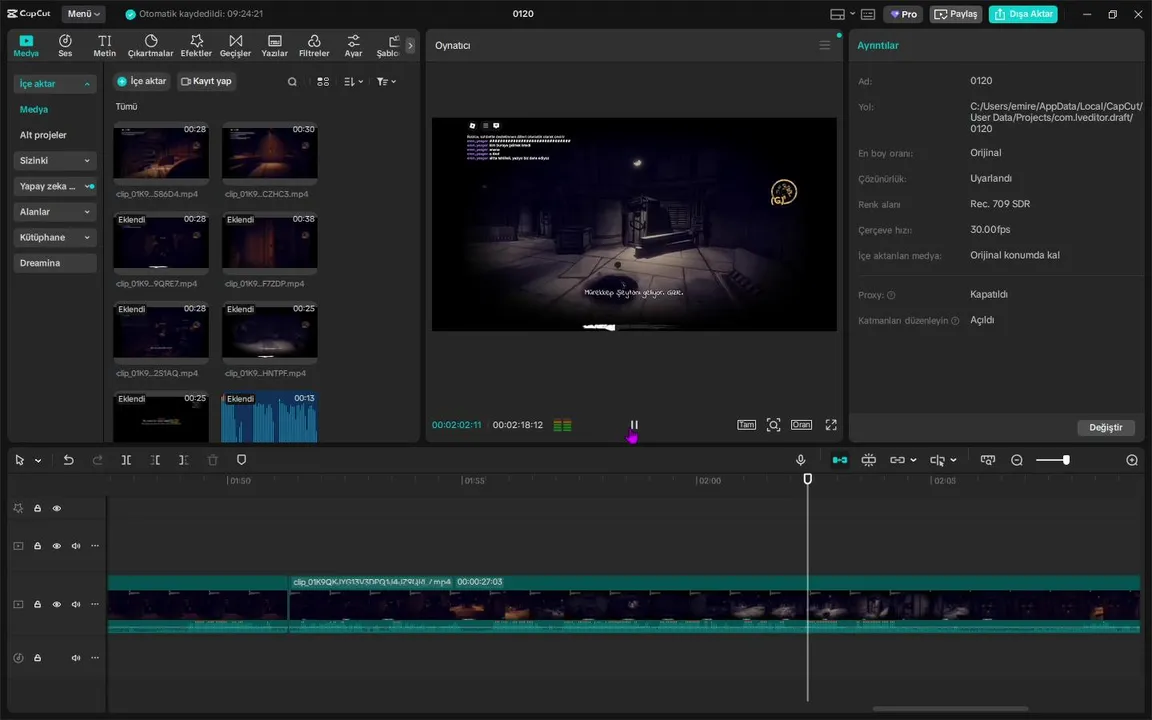
Task: Hide the effects track with its eye icon
Action: pyautogui.click(x=57, y=508)
